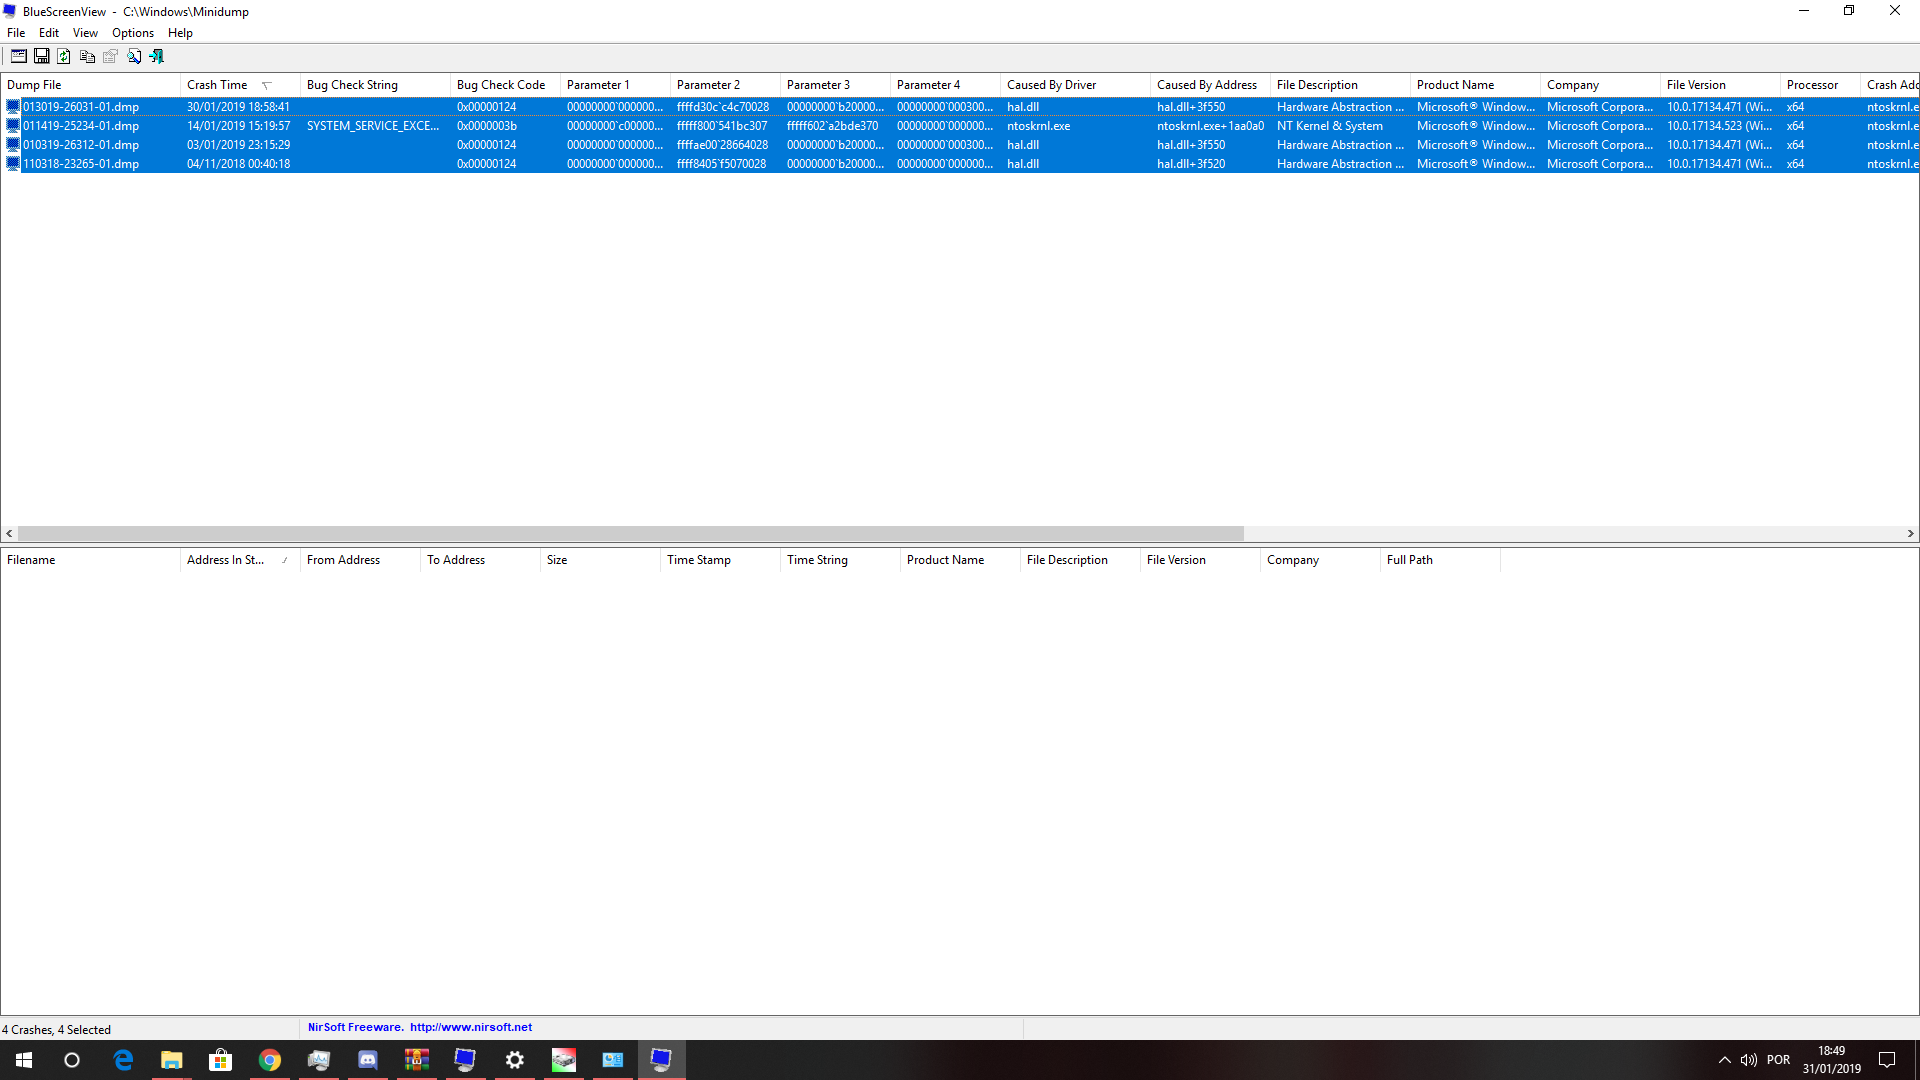1920x1080 pixels.
Task: Sort lower pane by Address In Stack header
Action: coord(240,560)
